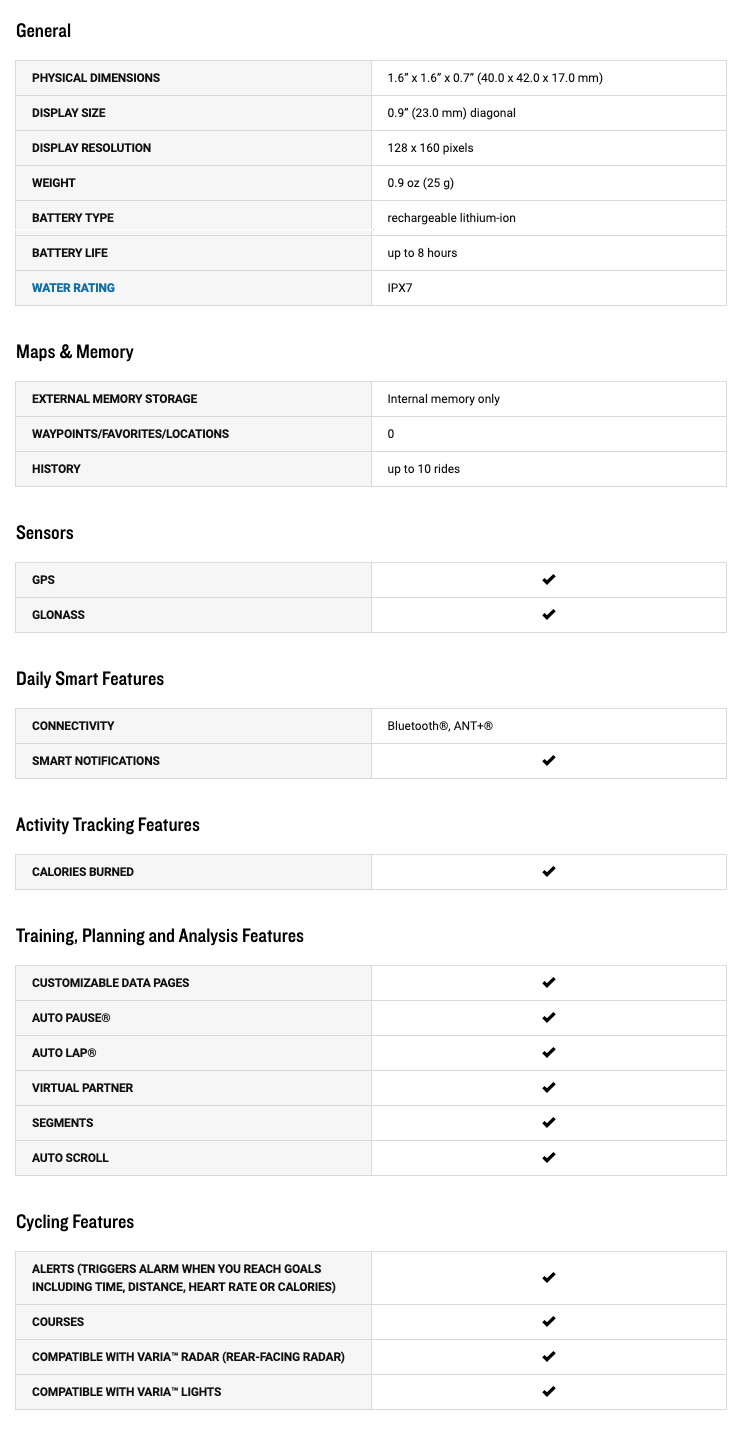Click the Customizable Data Pages checkmark
This screenshot has height=1433, width=747.
548,983
